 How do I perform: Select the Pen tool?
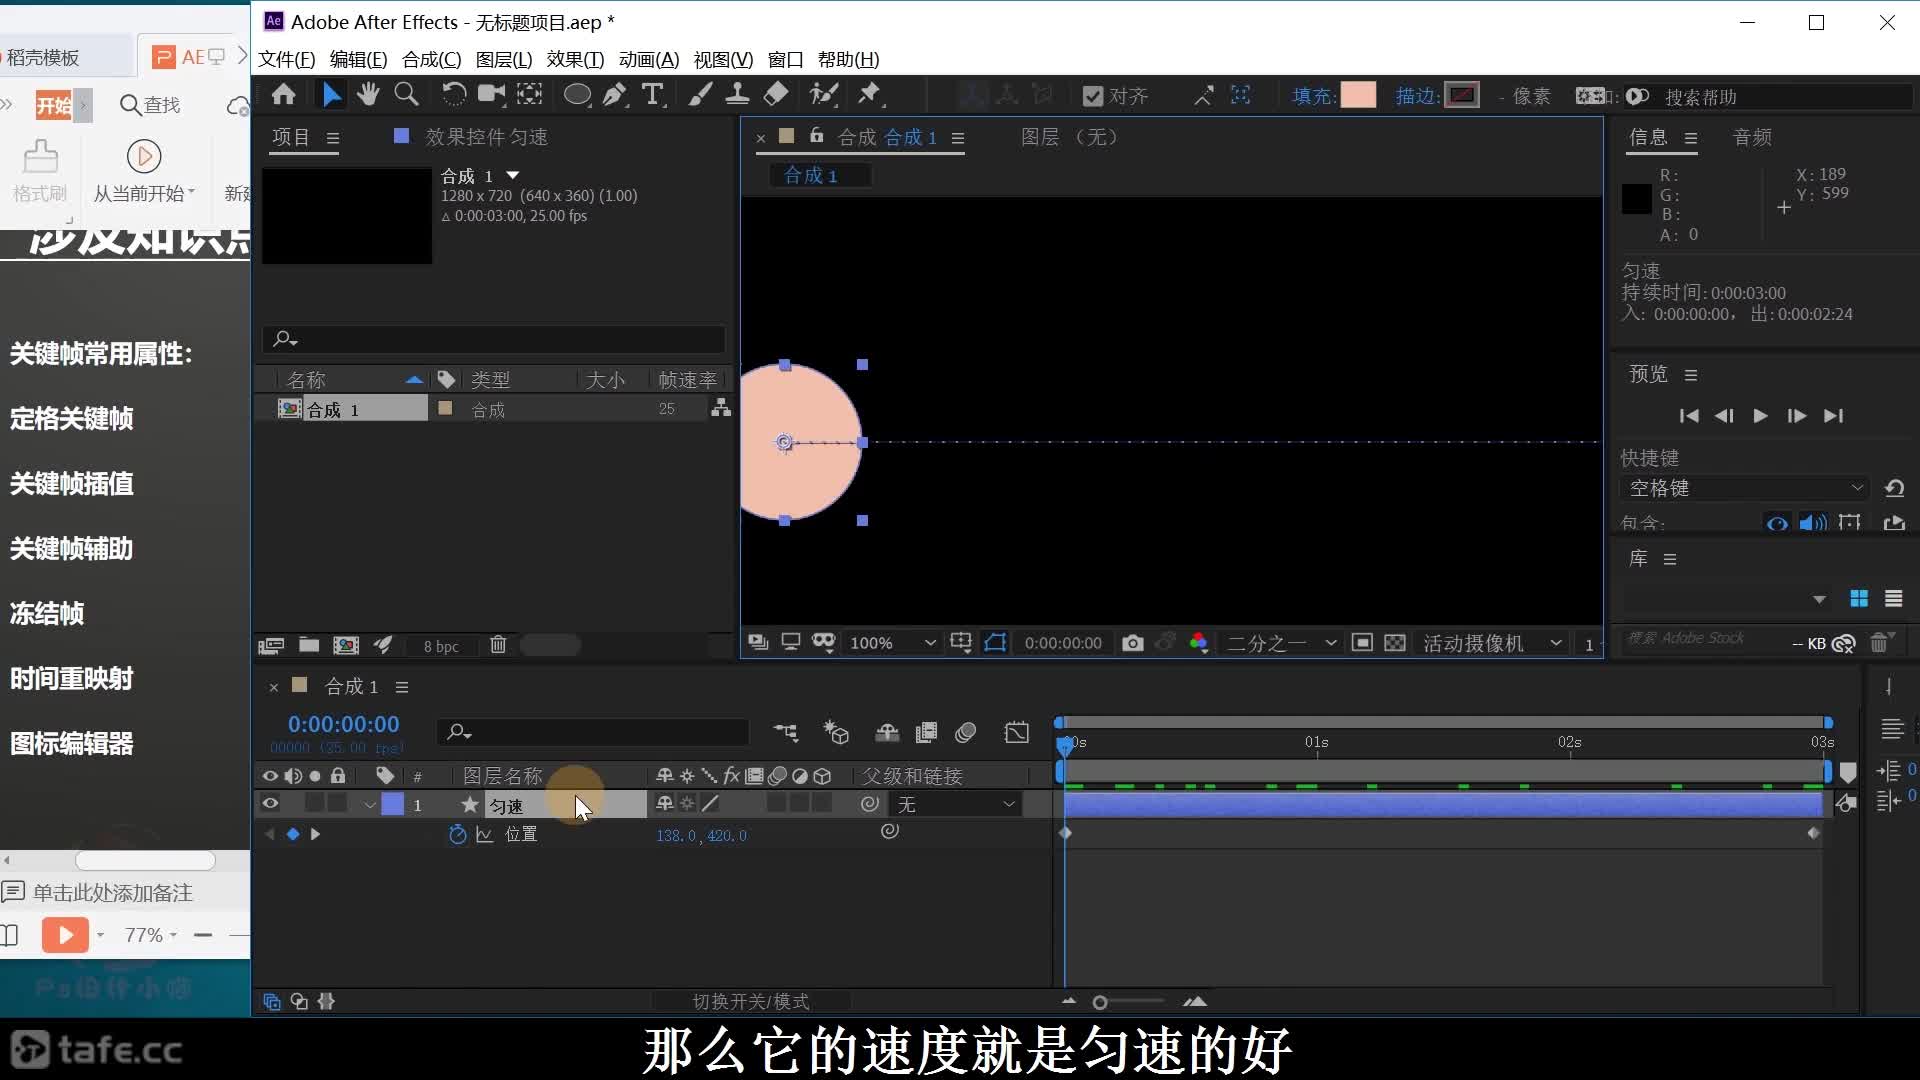pyautogui.click(x=615, y=95)
